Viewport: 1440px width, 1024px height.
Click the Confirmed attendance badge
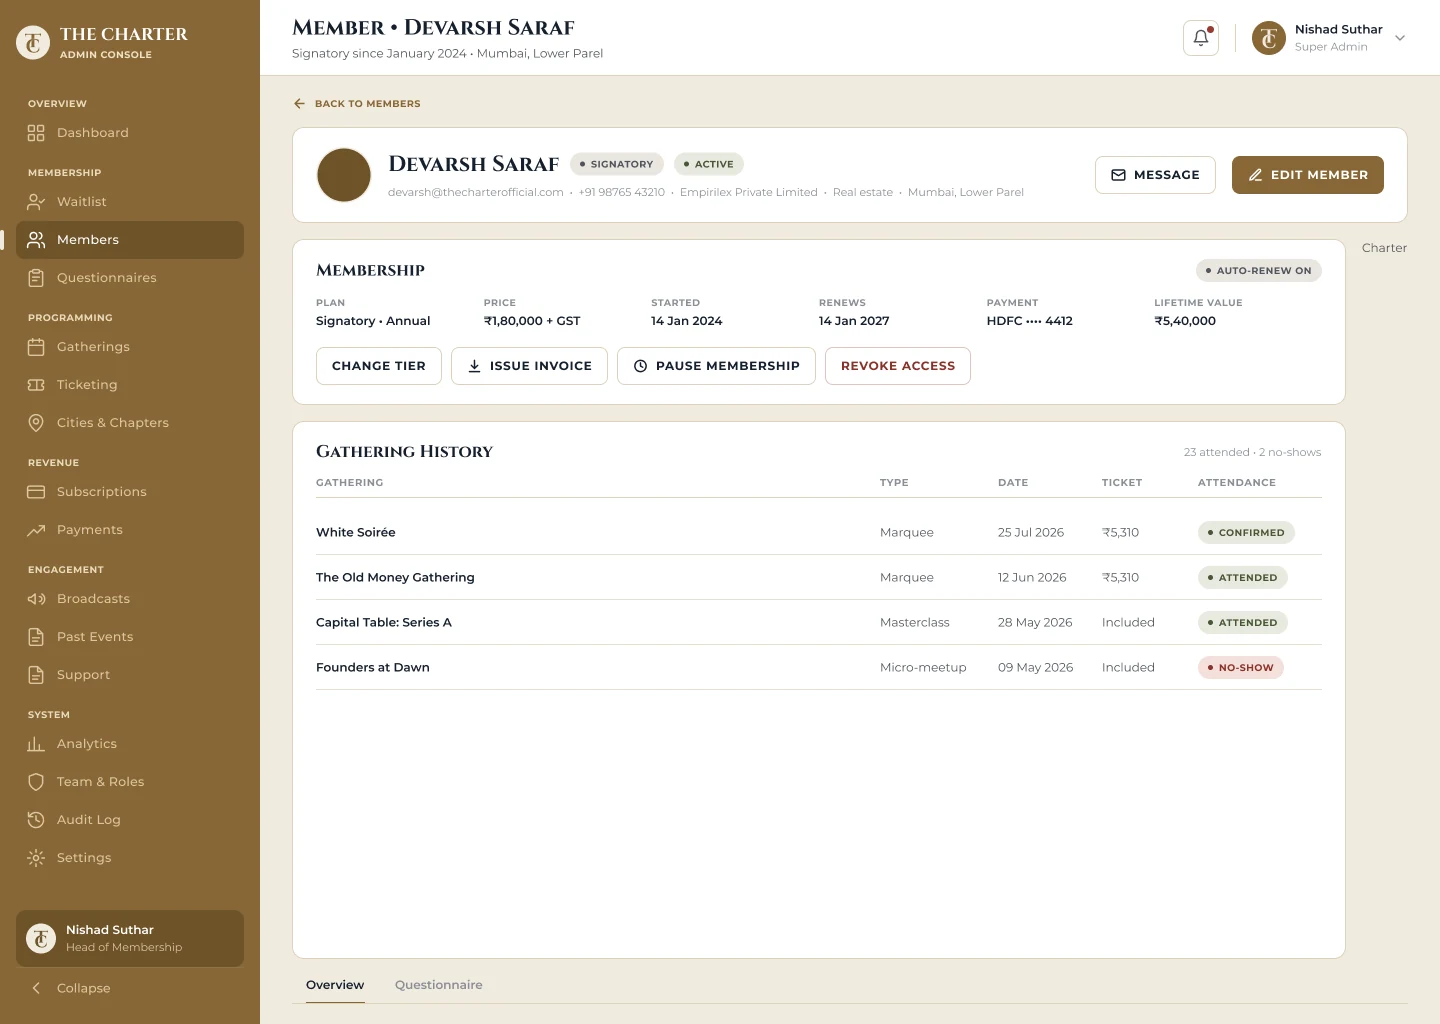(x=1246, y=533)
